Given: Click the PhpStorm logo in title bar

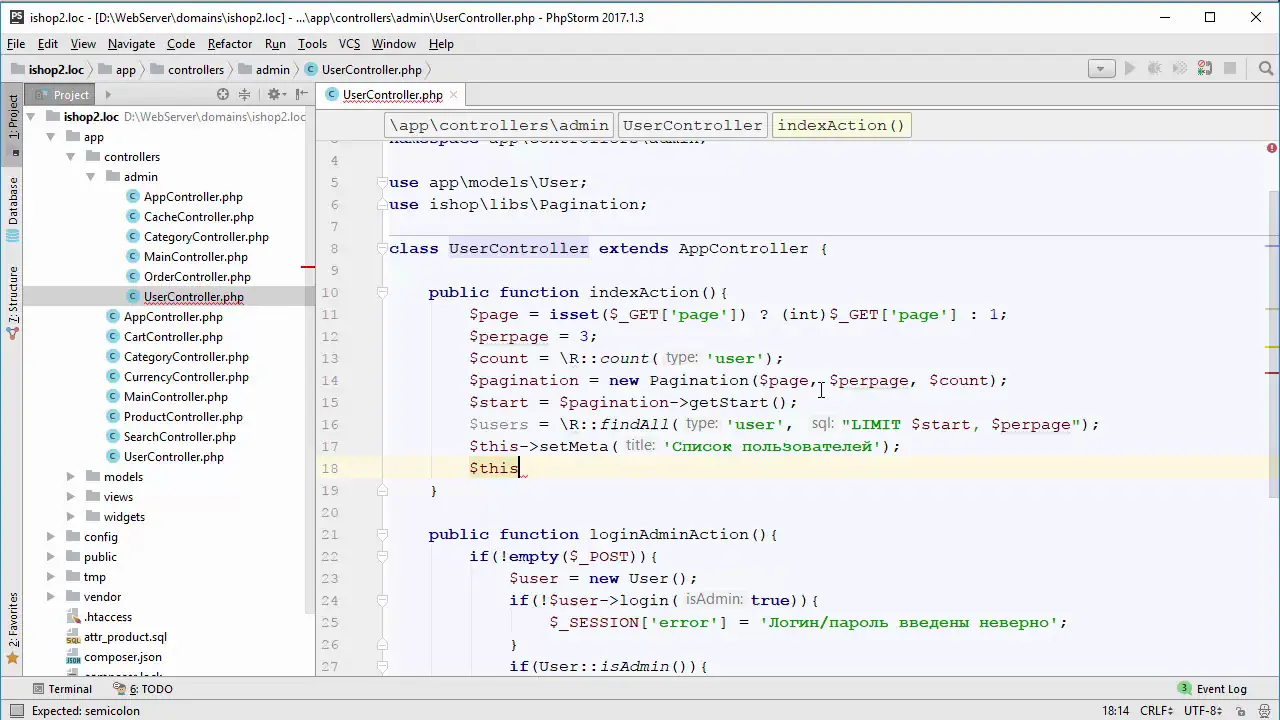Looking at the screenshot, I should [x=16, y=18].
